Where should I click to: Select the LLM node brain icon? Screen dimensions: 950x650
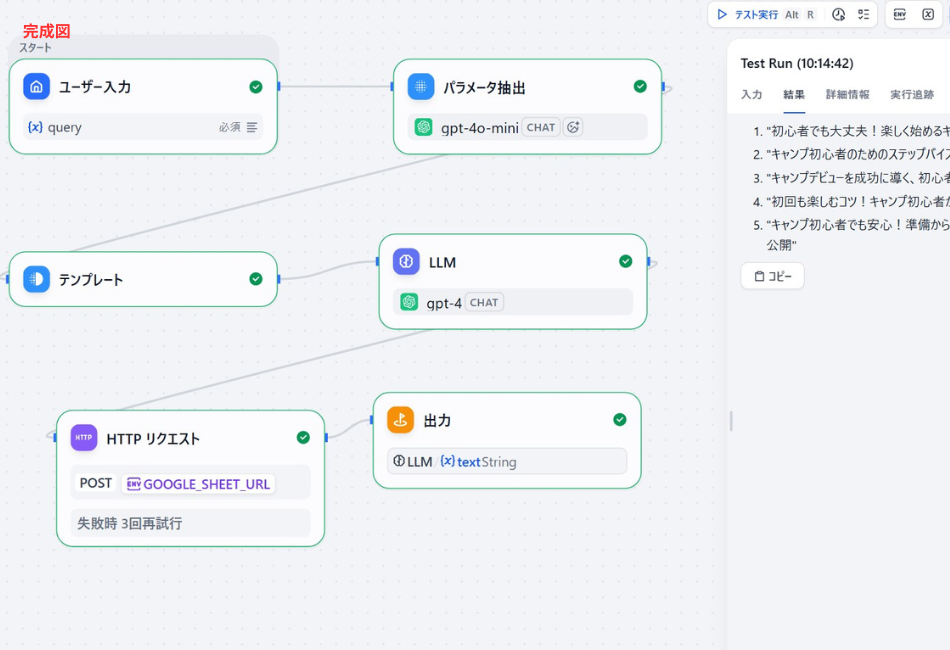[x=407, y=262]
